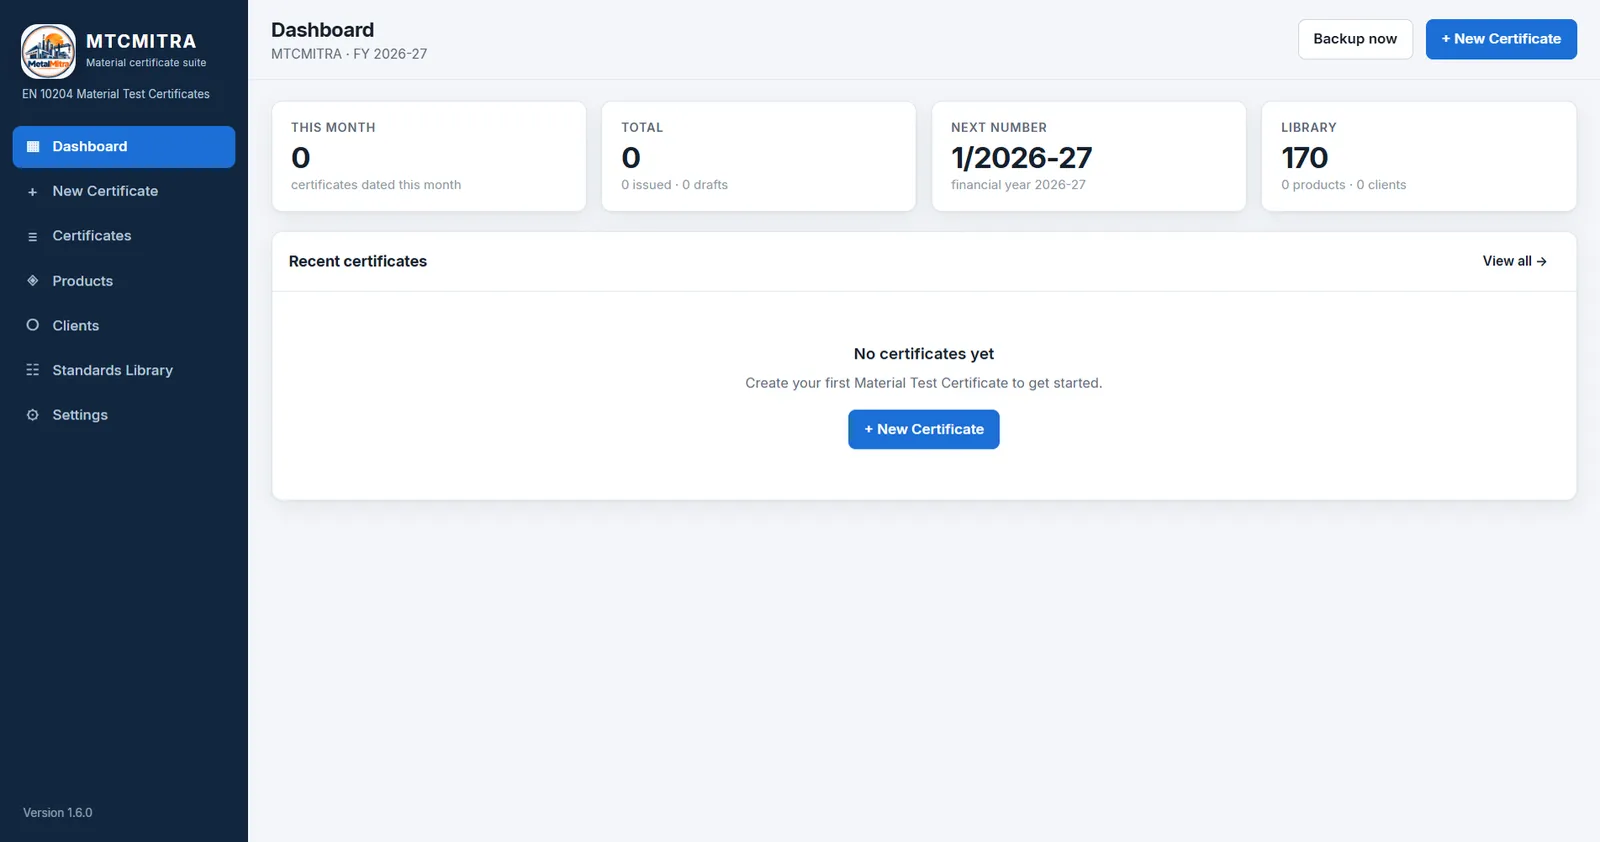Click the 'Dashboard' page heading

(323, 30)
